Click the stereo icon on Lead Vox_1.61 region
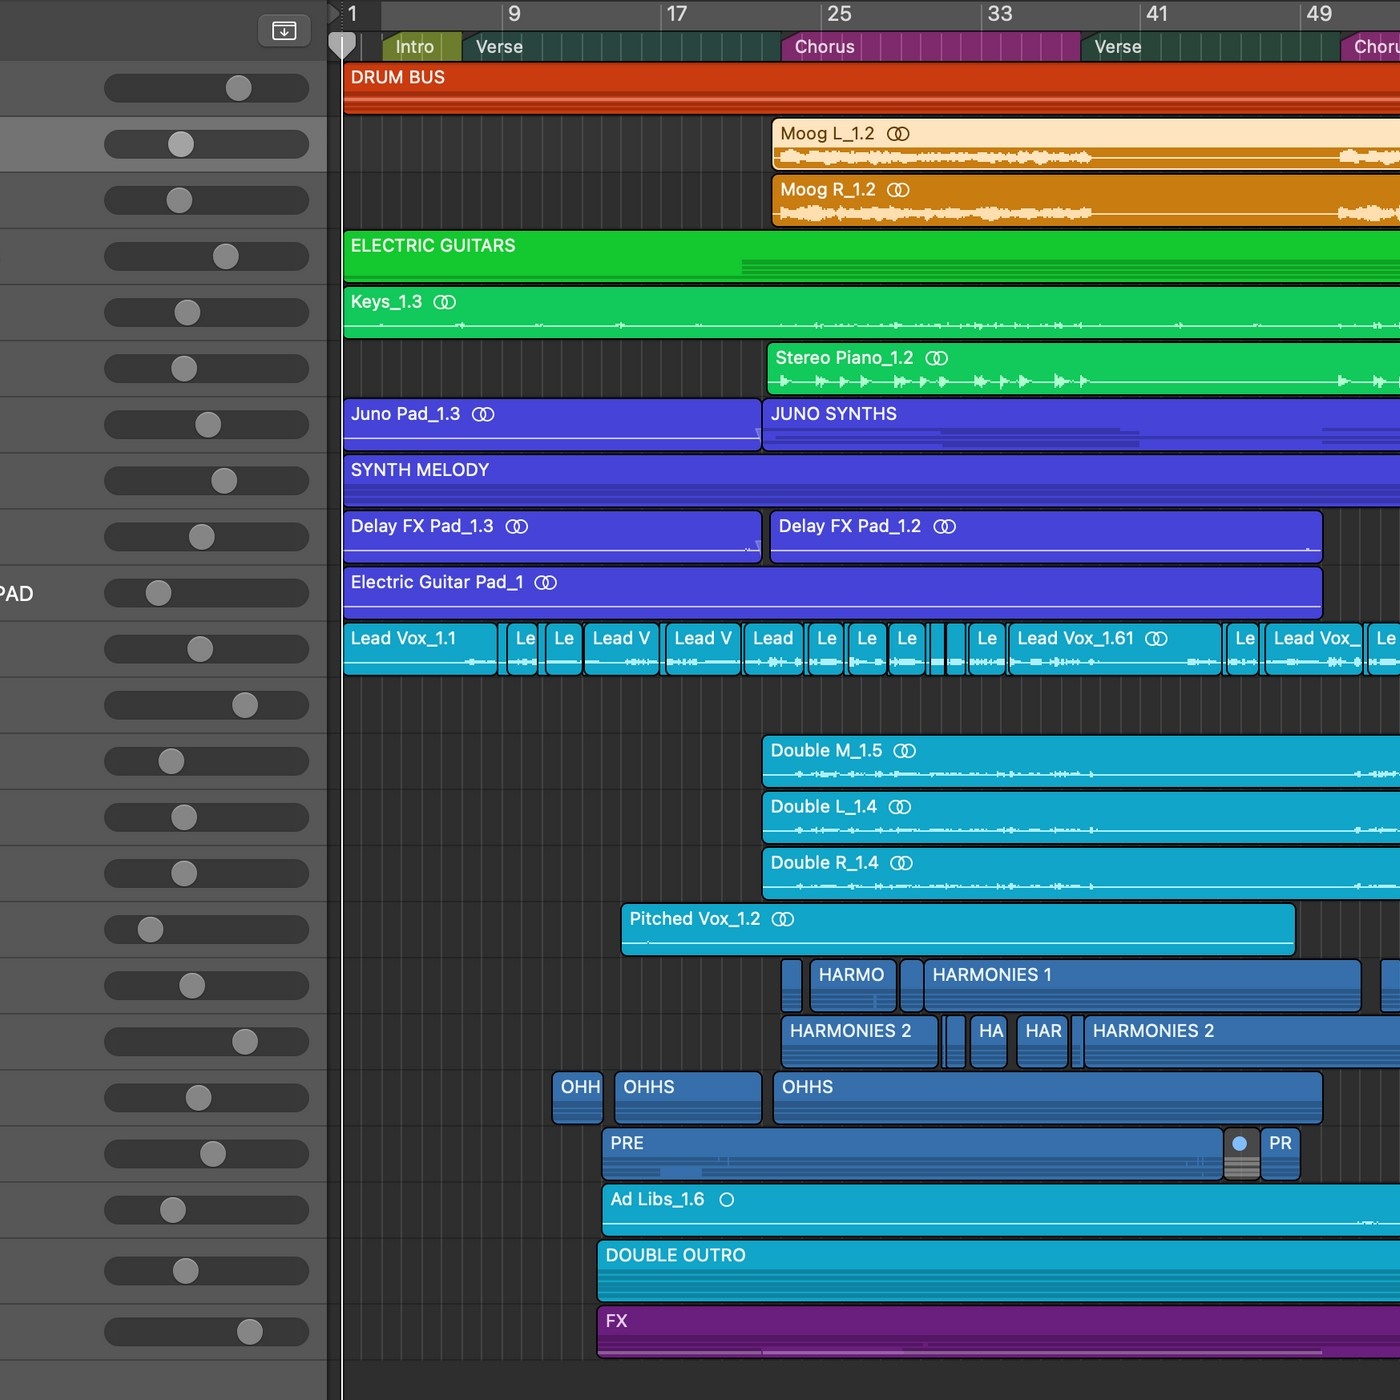Screen dimensions: 1400x1400 coord(1156,639)
